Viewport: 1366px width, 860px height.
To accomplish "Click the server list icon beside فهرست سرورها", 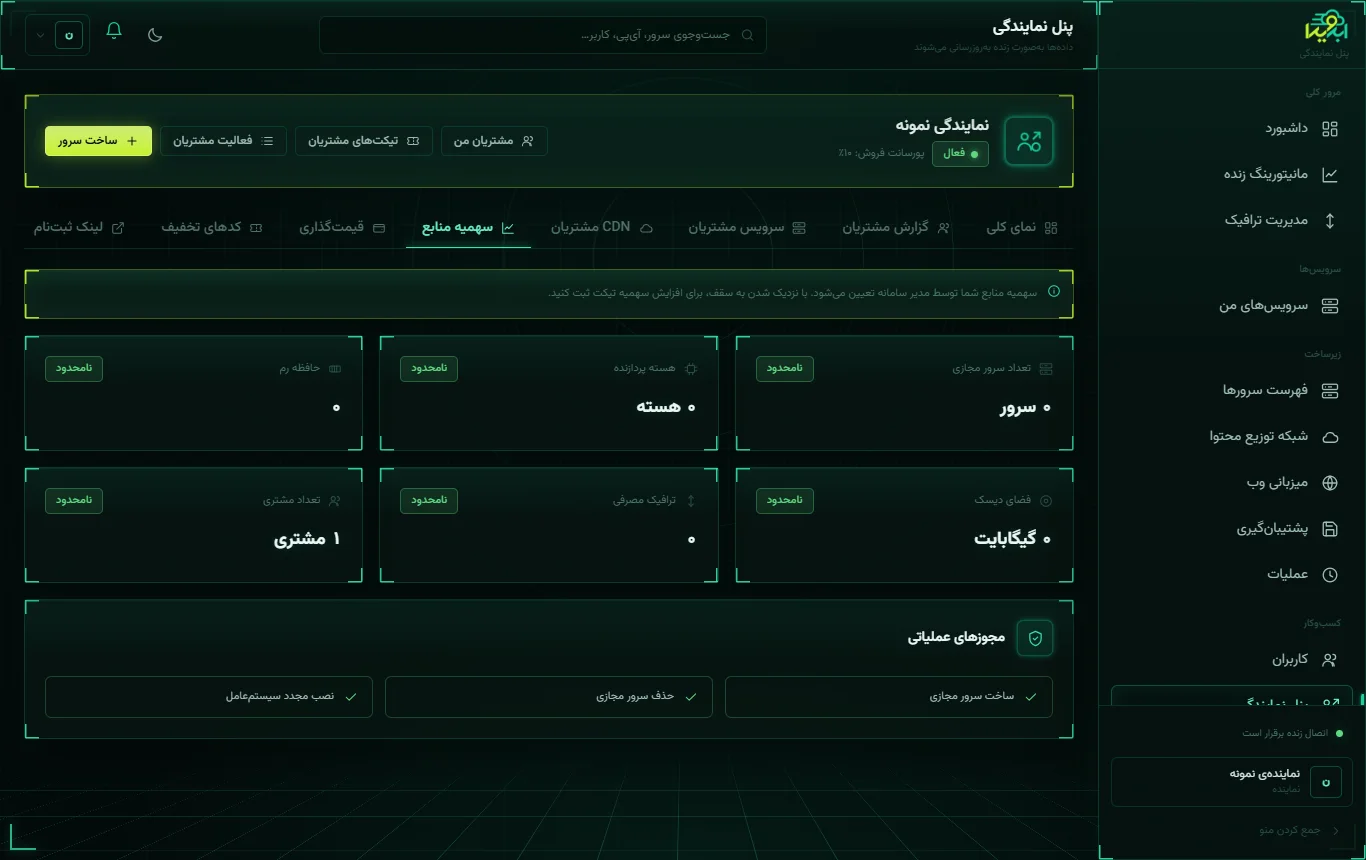I will point(1330,390).
